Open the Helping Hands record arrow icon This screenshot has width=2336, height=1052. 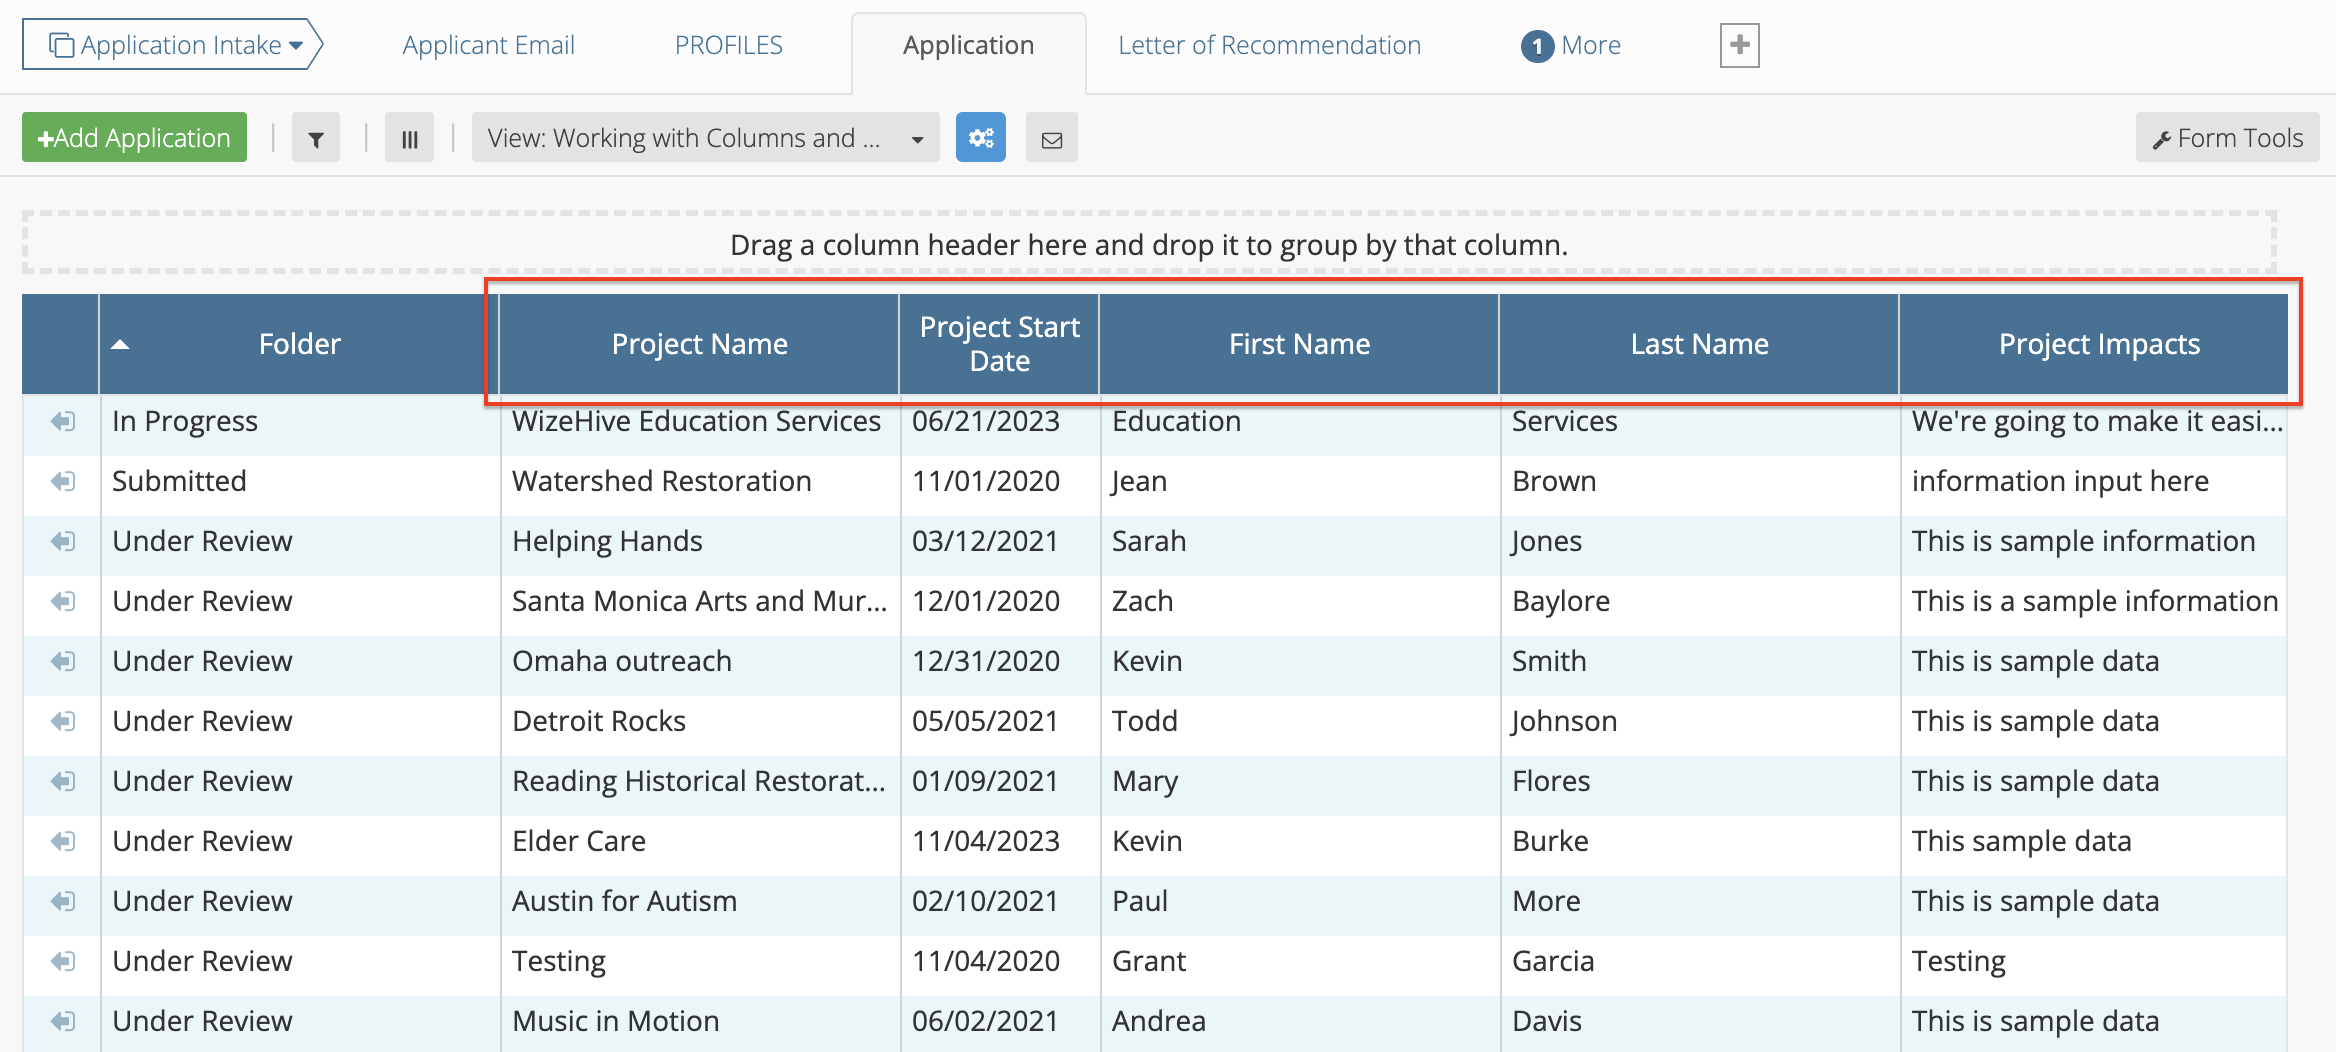(x=62, y=541)
